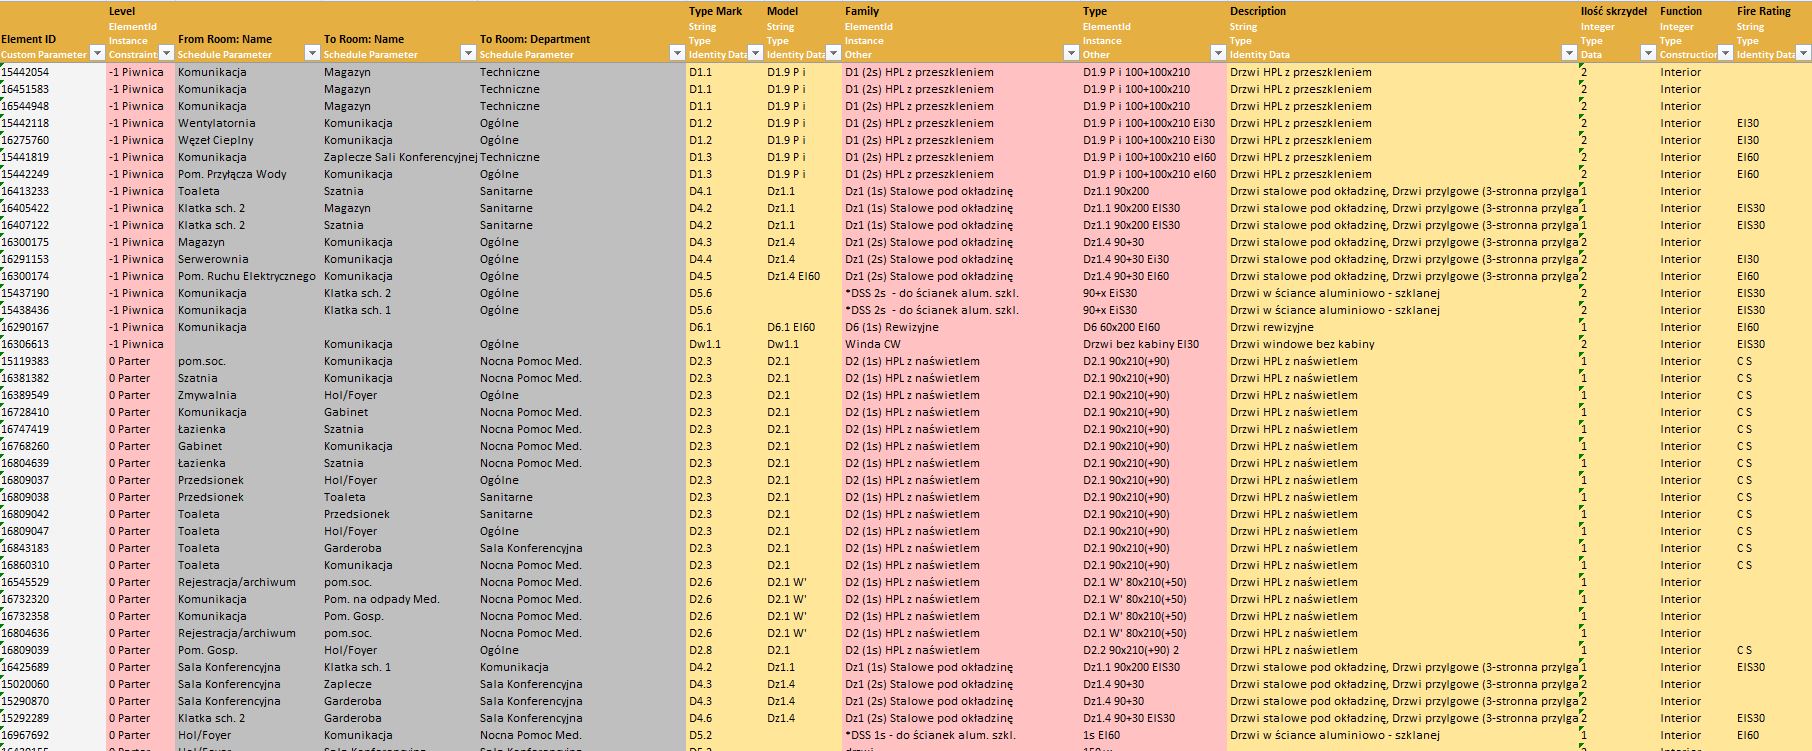Open the Fire Rating filter dropdown
This screenshot has width=1812, height=751.
point(1803,54)
